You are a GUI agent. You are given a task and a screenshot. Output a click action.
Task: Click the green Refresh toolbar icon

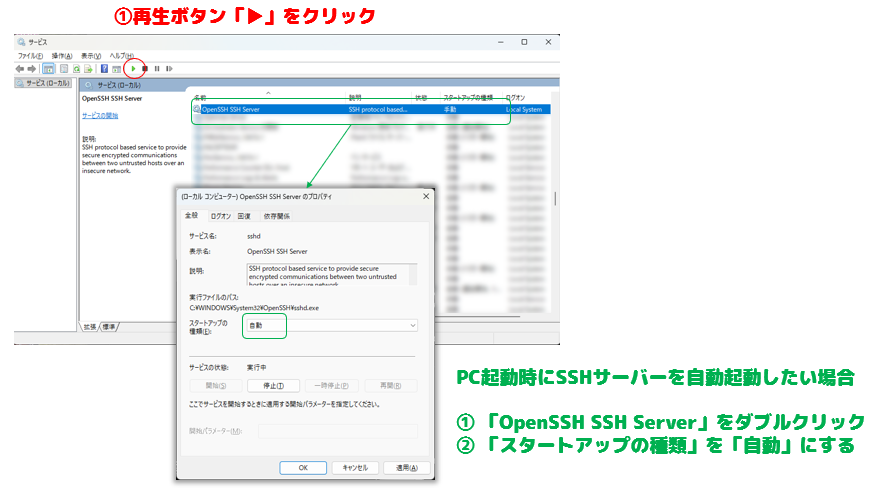point(76,69)
